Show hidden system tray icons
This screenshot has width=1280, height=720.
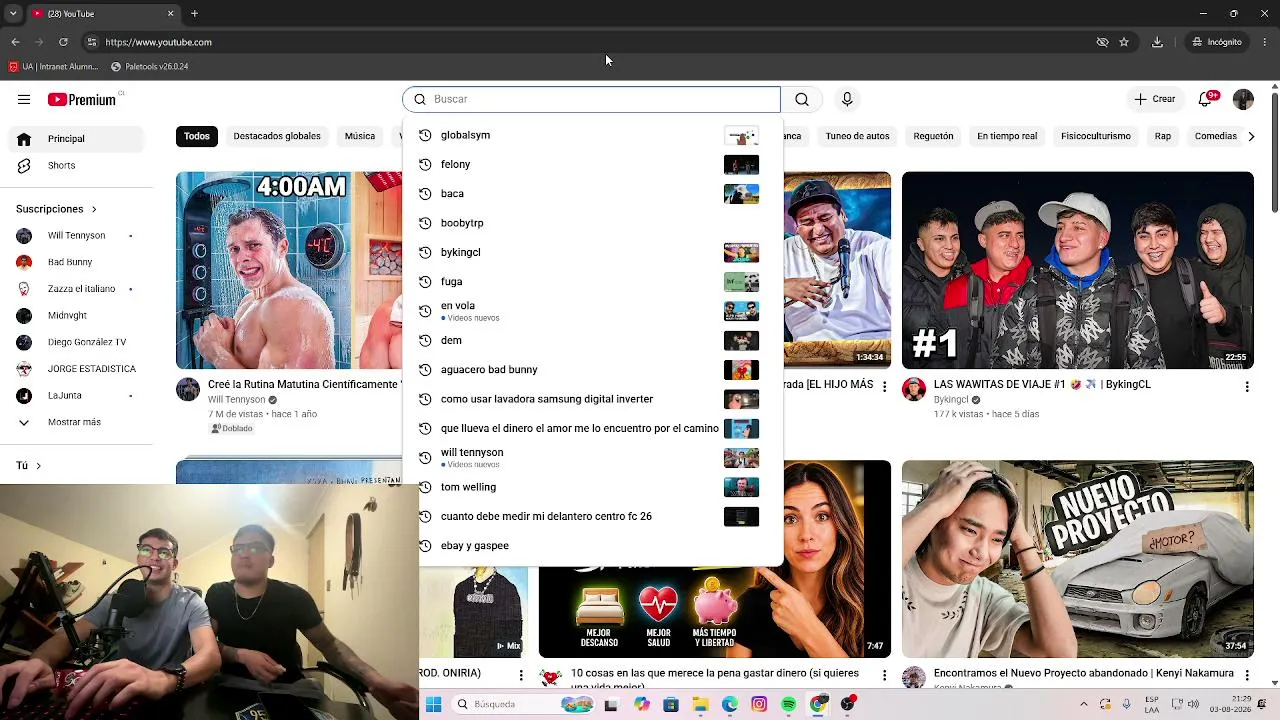tap(1084, 705)
